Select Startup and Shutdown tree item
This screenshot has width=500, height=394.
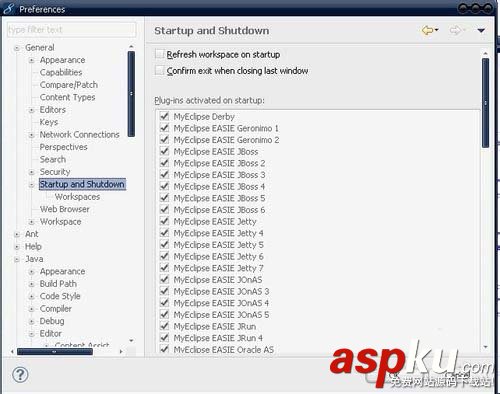pos(82,184)
